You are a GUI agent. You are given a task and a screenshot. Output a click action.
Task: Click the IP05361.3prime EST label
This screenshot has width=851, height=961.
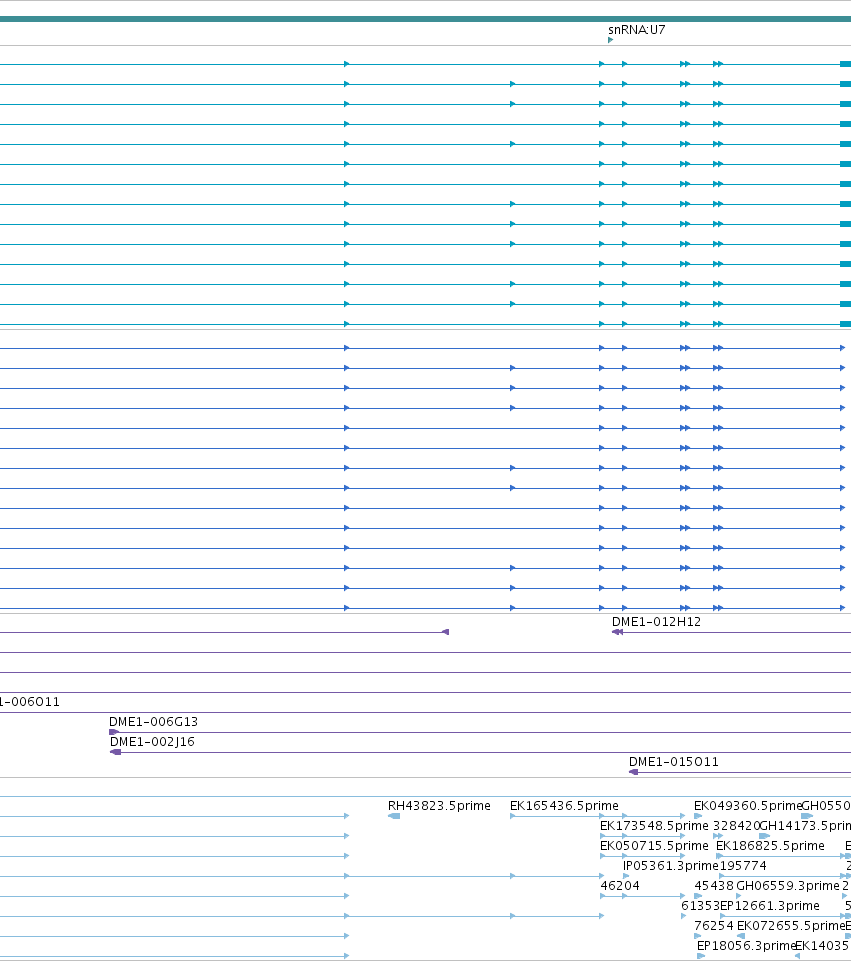pos(670,866)
